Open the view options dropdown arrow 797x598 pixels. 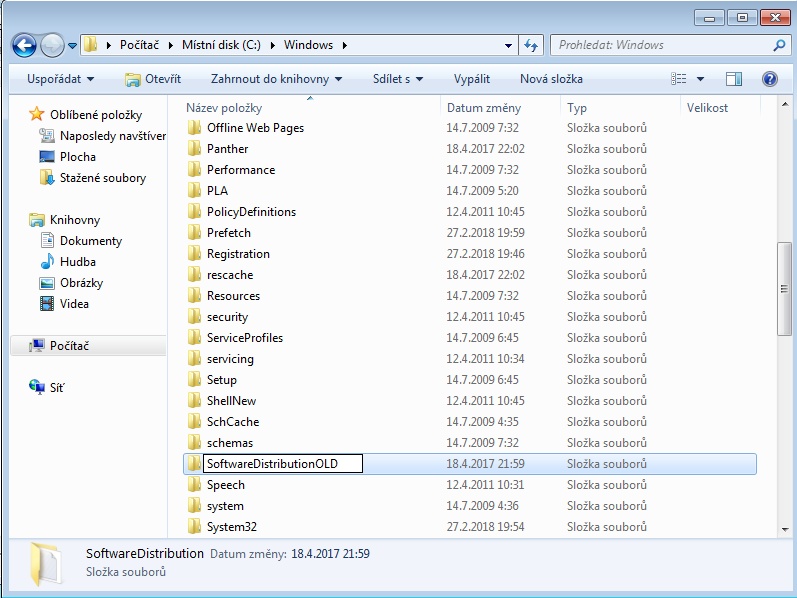700,79
